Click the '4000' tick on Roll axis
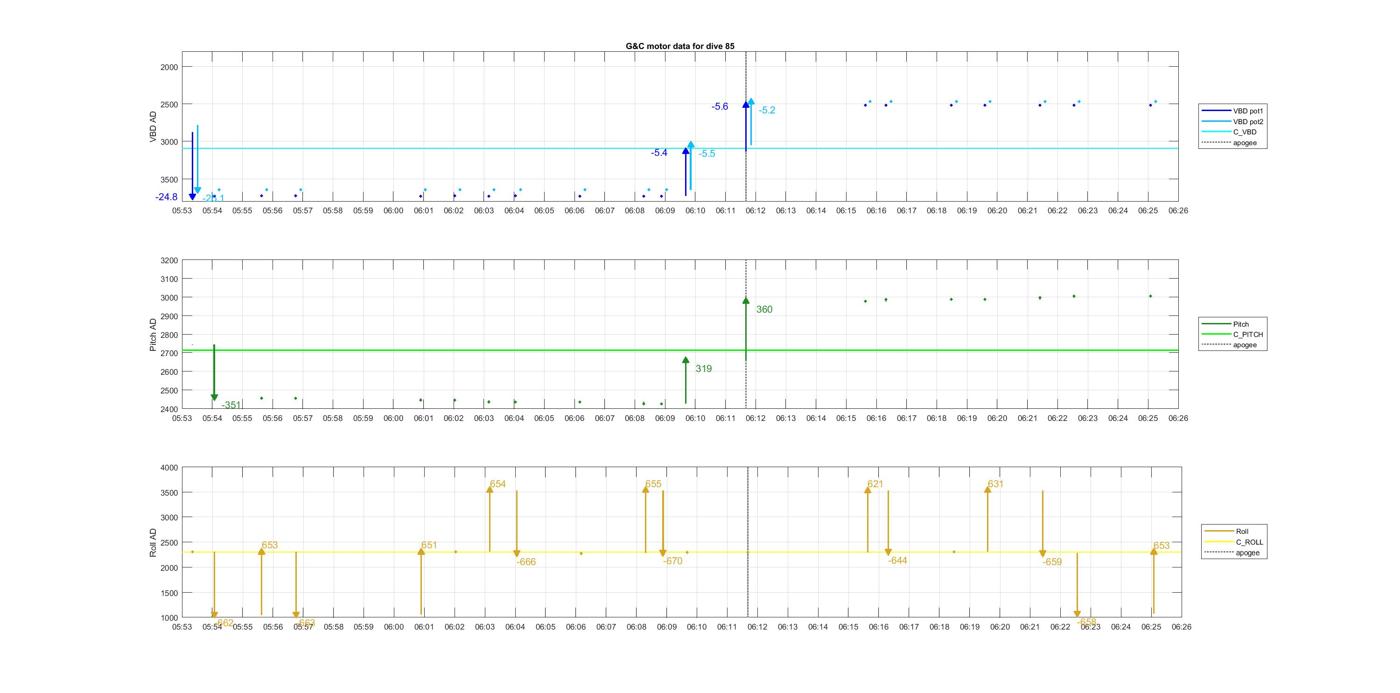Image resolution: width=1400 pixels, height=693 pixels. [169, 468]
